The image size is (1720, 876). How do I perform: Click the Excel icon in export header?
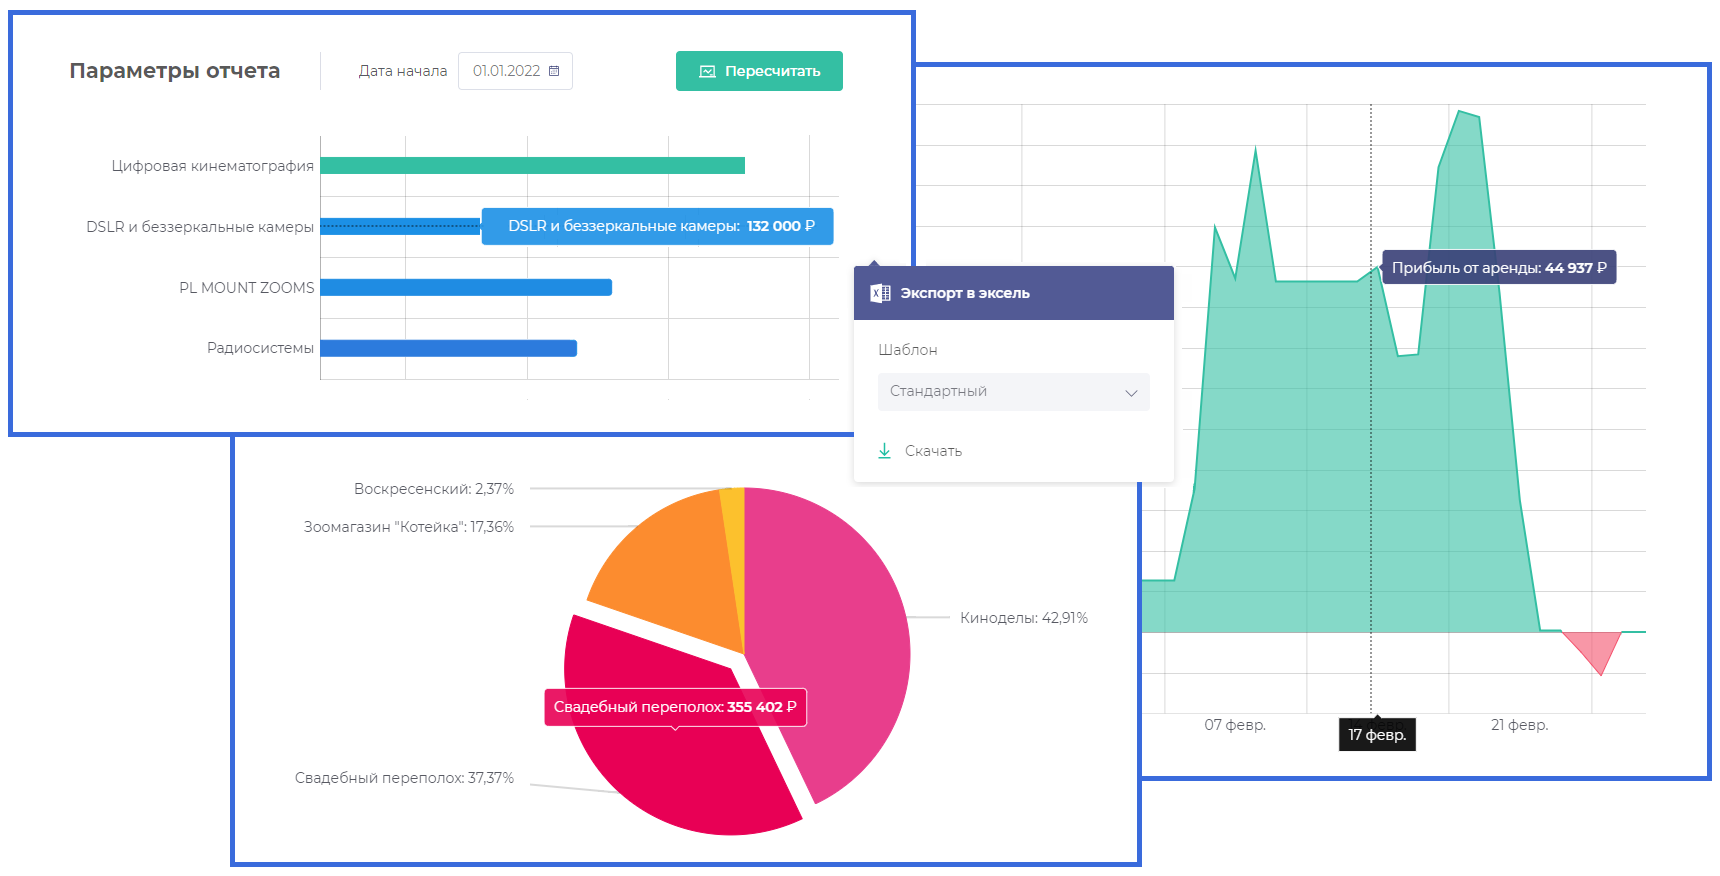pyautogui.click(x=880, y=293)
